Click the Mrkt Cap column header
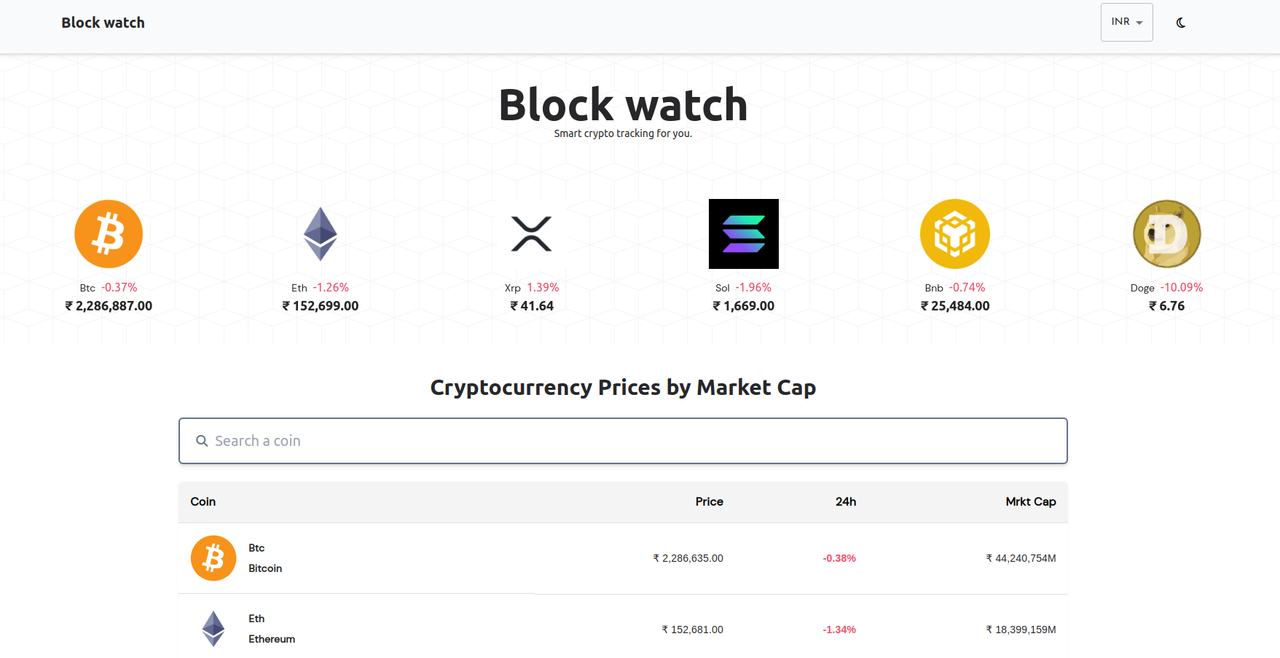 pyautogui.click(x=1030, y=502)
